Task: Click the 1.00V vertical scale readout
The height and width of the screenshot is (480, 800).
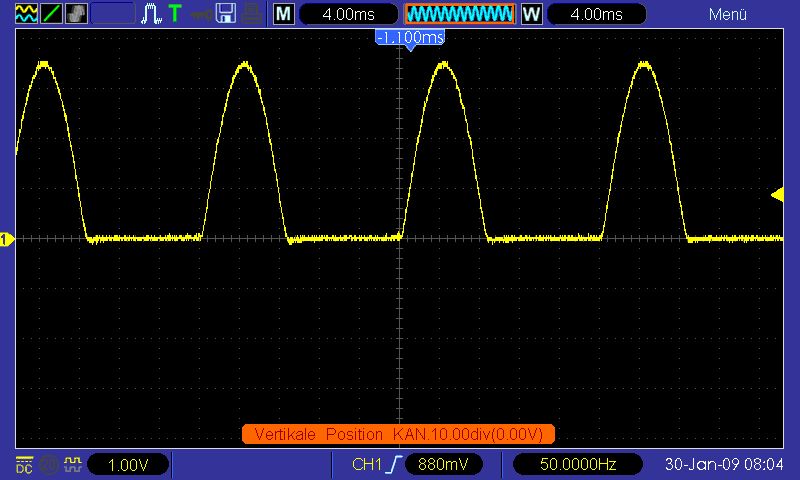Action: [x=128, y=465]
